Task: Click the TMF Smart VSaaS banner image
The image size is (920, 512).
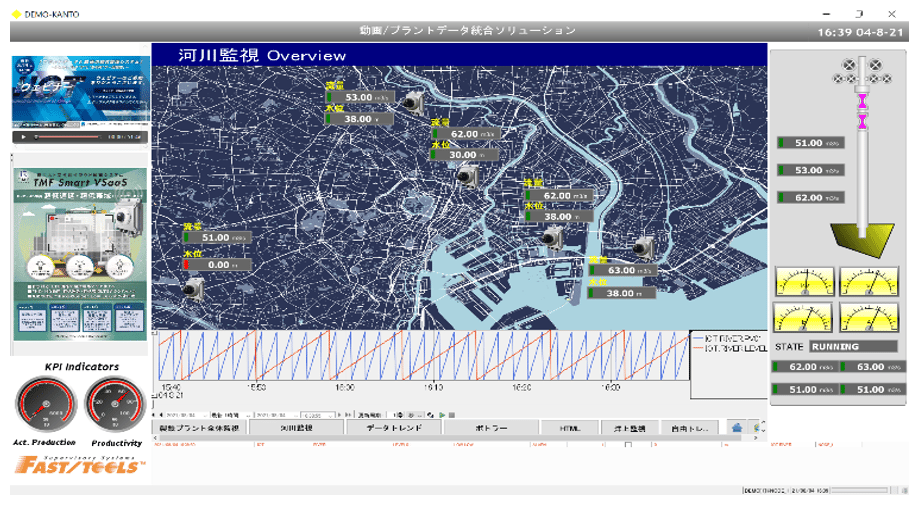Action: click(x=80, y=254)
